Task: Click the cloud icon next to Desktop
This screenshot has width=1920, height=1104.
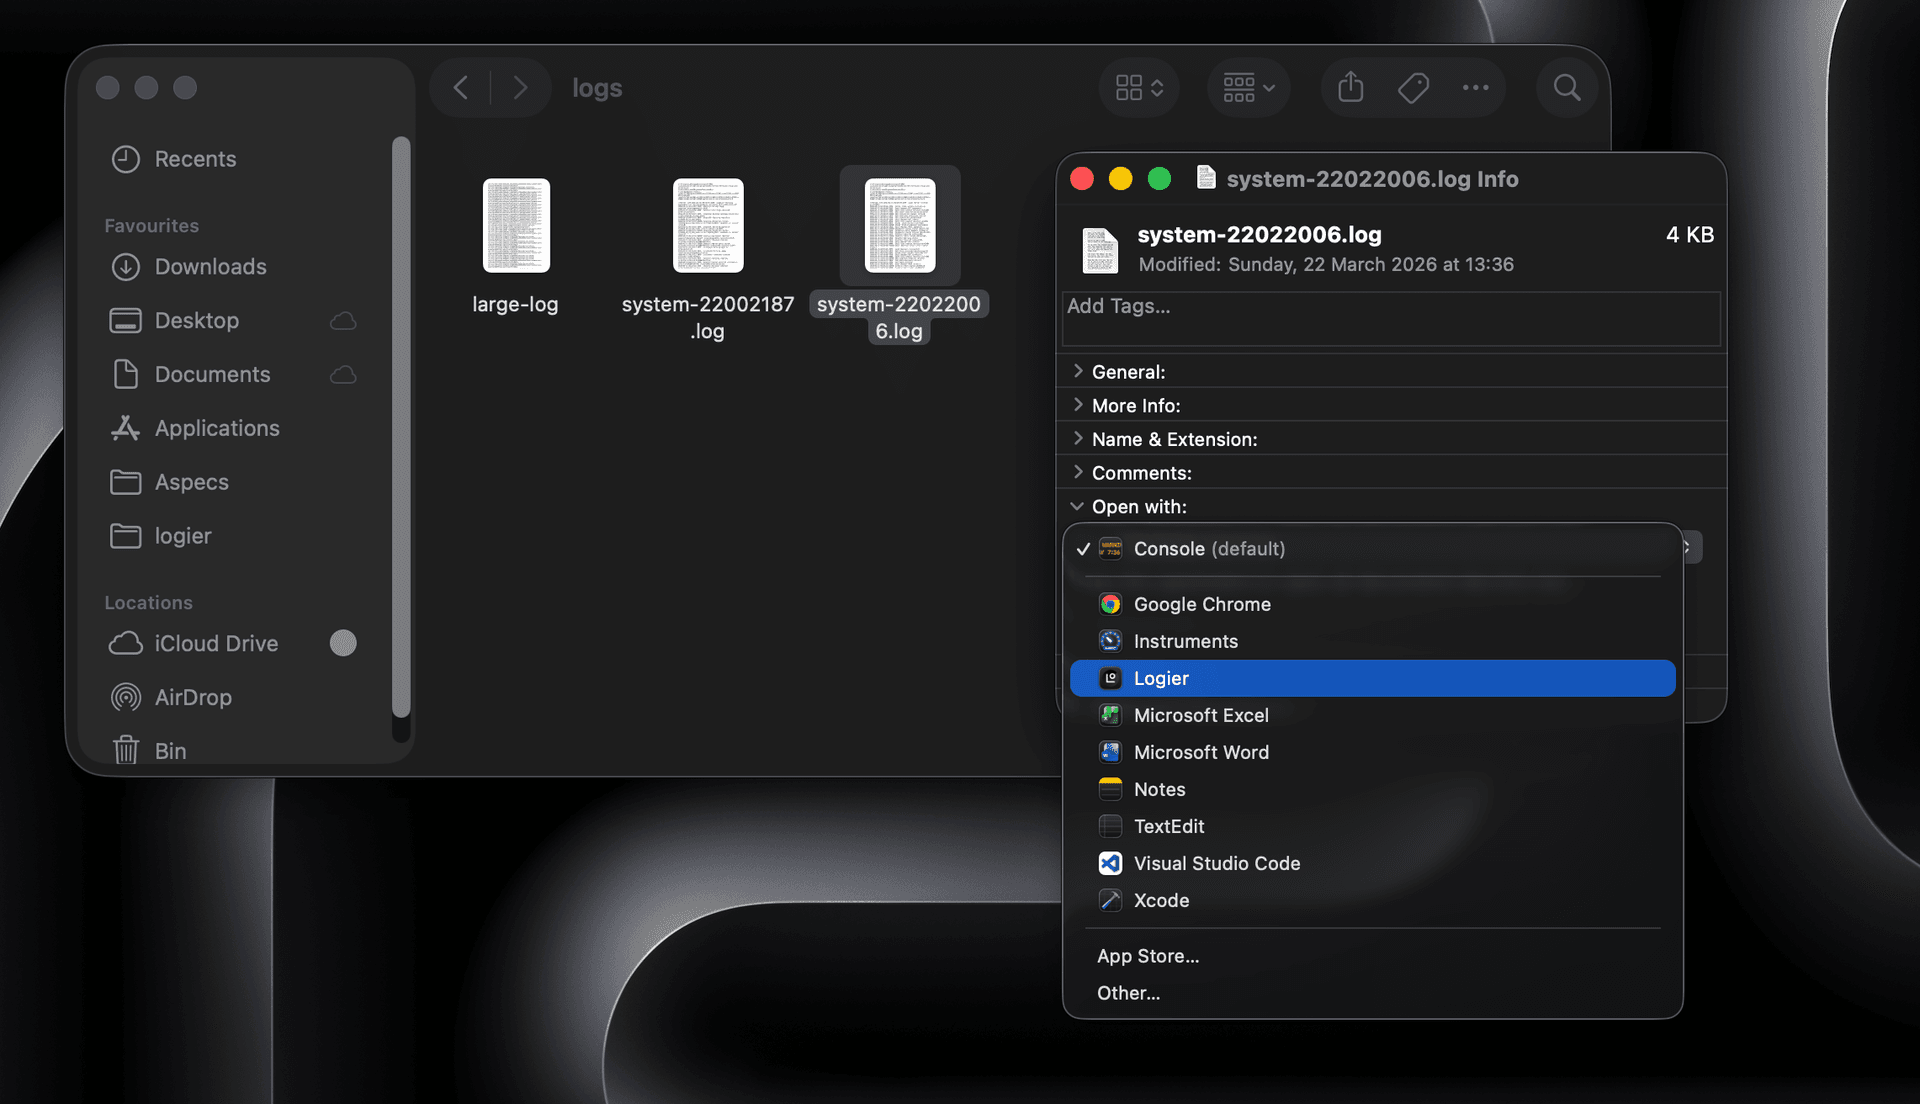Action: (343, 321)
